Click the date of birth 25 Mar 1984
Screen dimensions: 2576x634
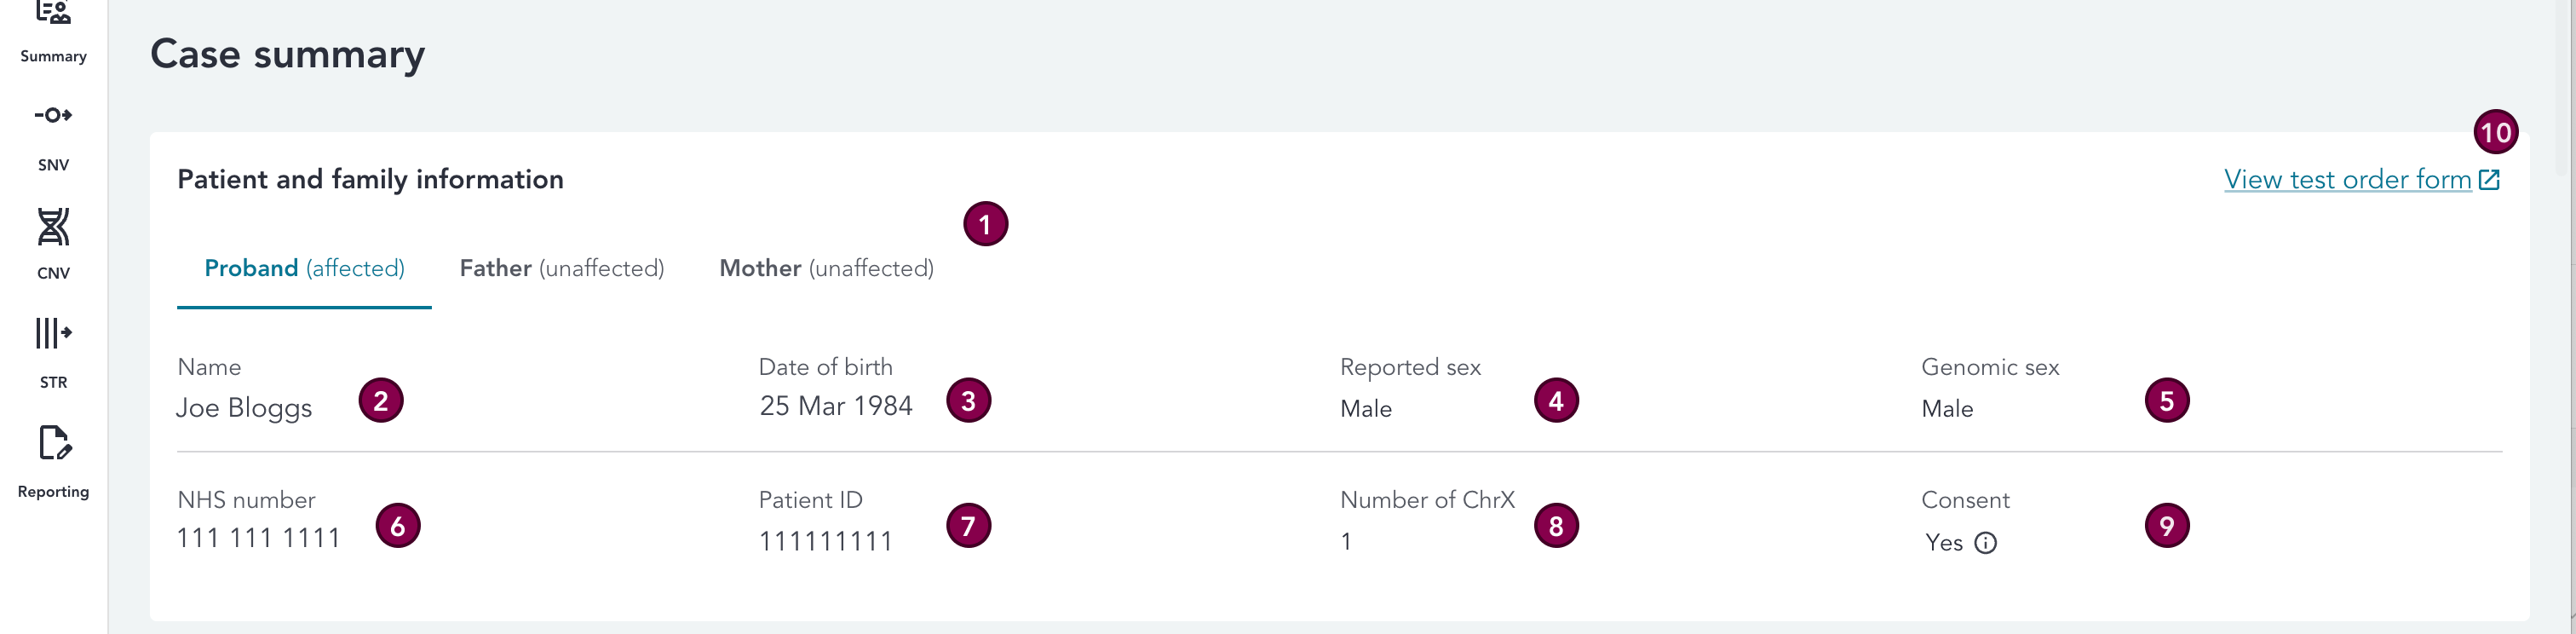pyautogui.click(x=835, y=406)
